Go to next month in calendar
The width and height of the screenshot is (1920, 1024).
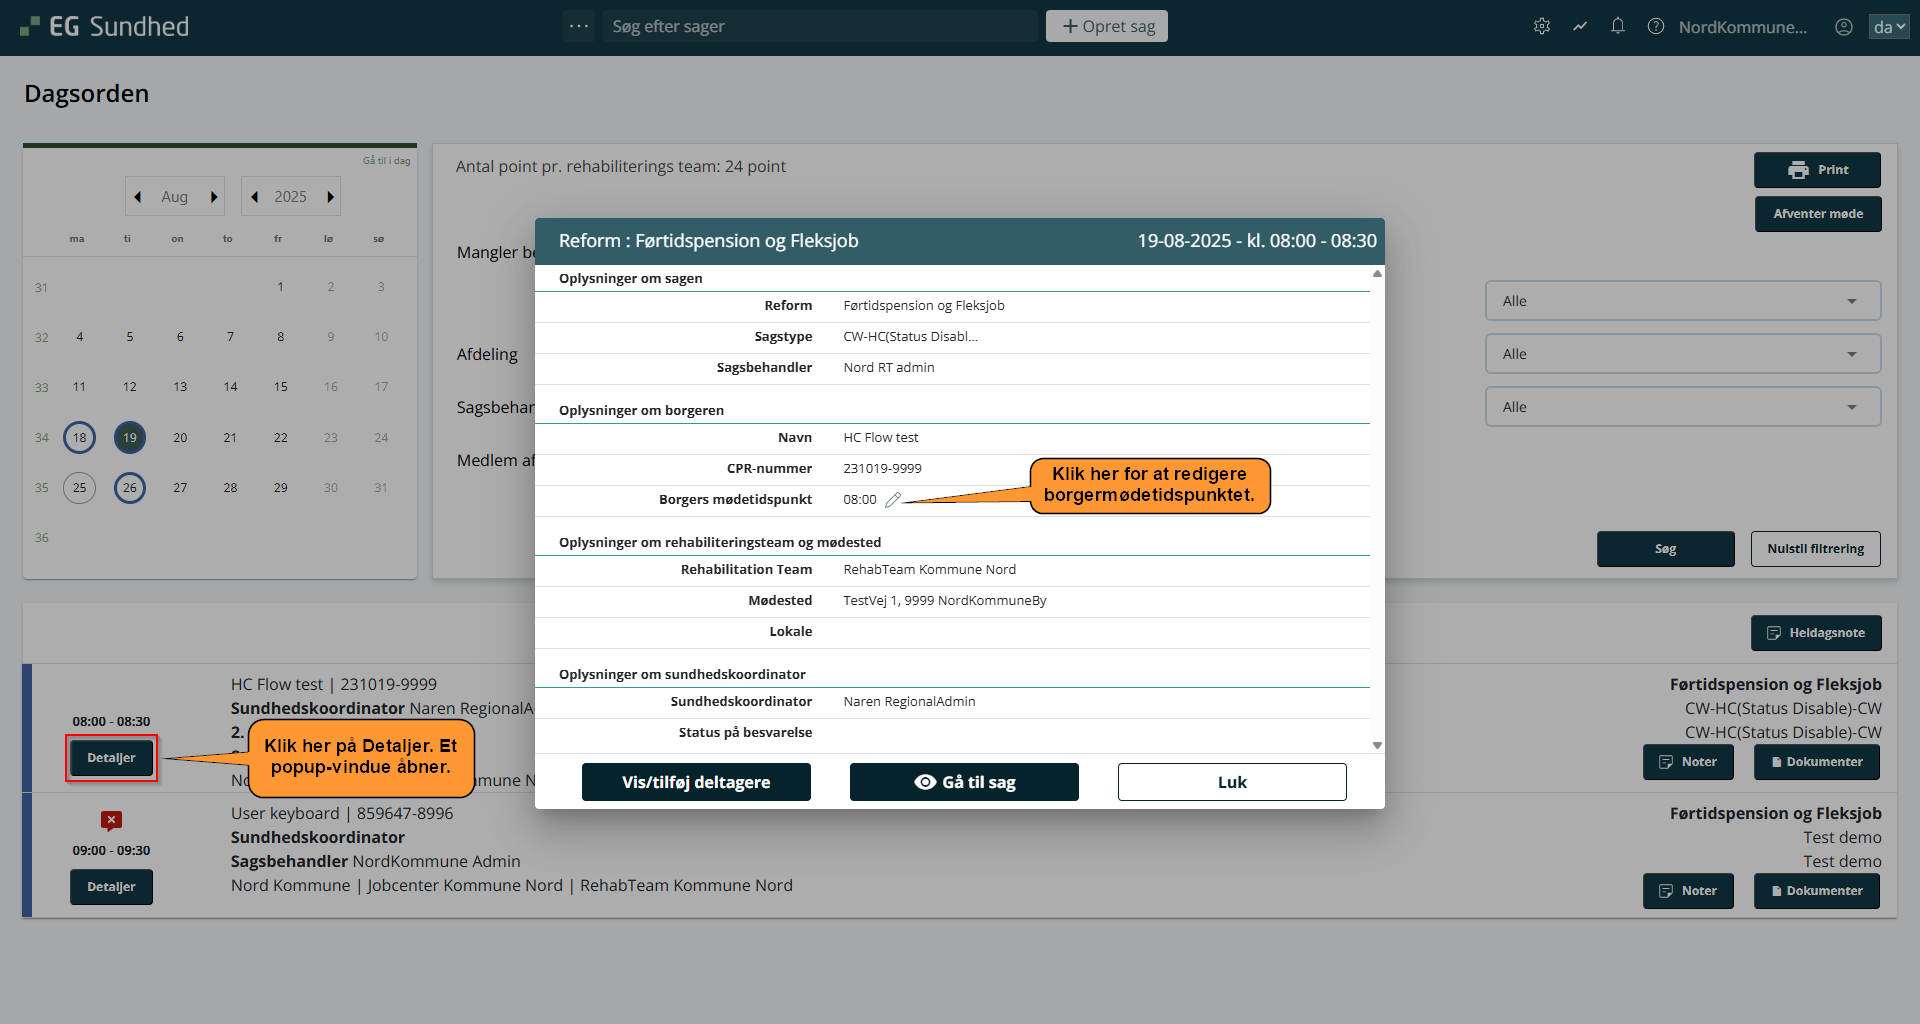pyautogui.click(x=214, y=197)
